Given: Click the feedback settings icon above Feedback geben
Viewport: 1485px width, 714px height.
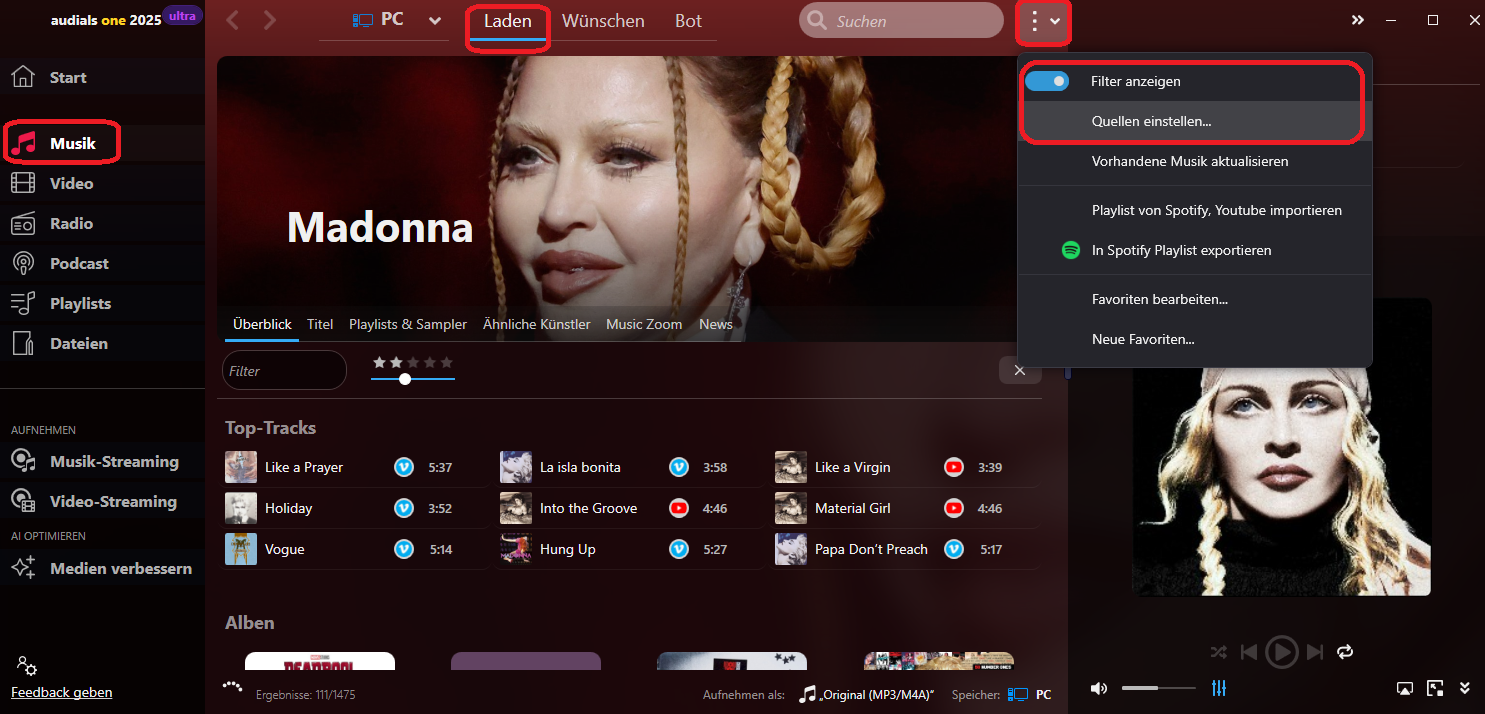Looking at the screenshot, I should click(26, 666).
